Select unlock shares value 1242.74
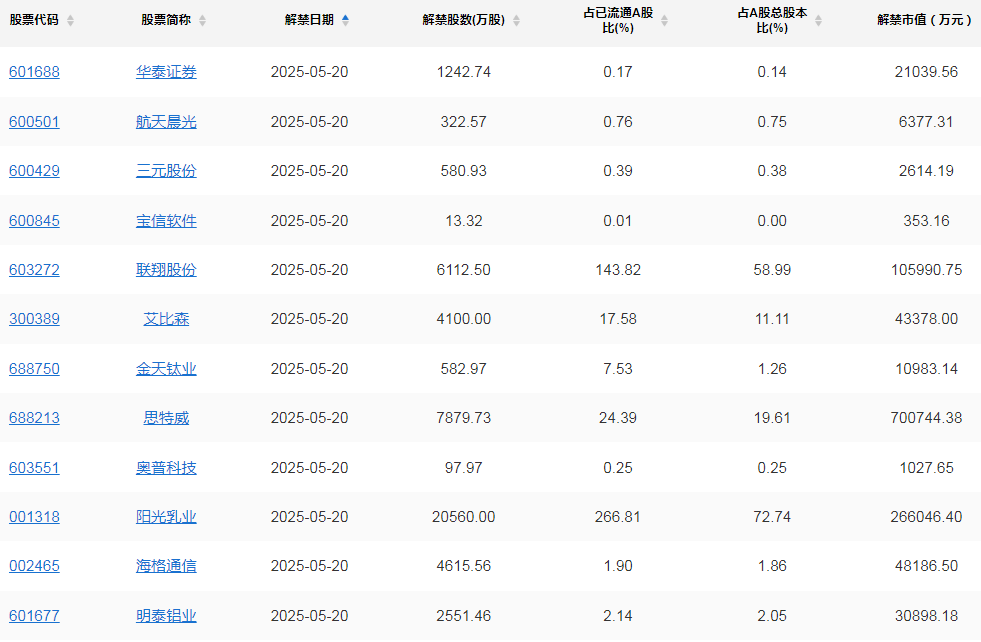 click(464, 72)
